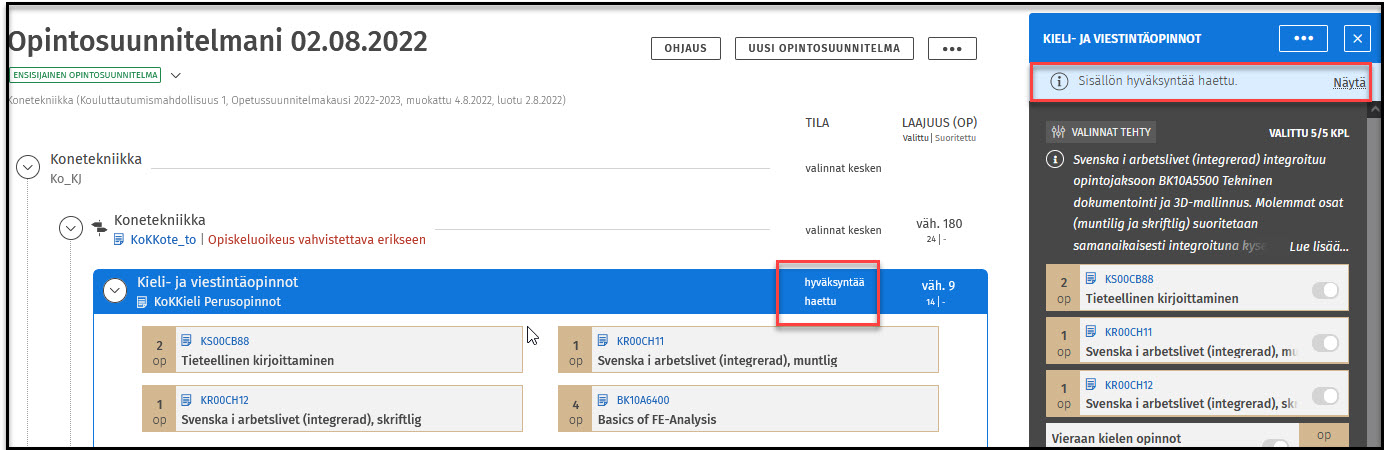Click the Näytä link in notification

1348,83
